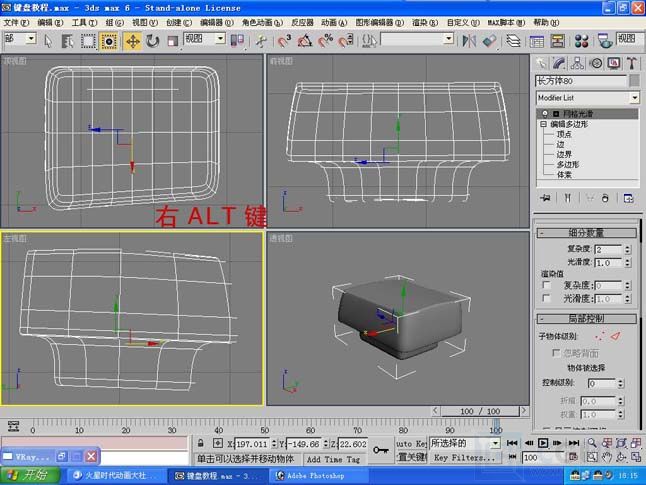
Task: Open the Modifier List dropdown
Action: point(588,98)
